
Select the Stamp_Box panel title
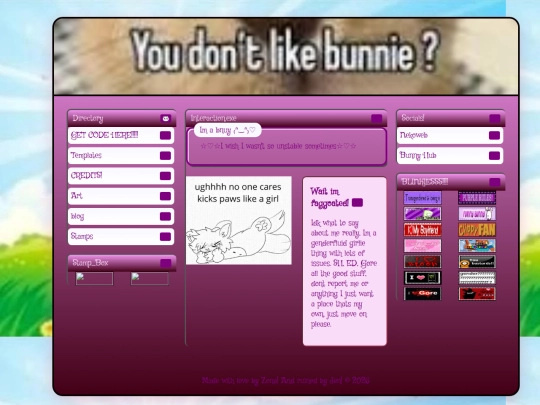pos(90,263)
